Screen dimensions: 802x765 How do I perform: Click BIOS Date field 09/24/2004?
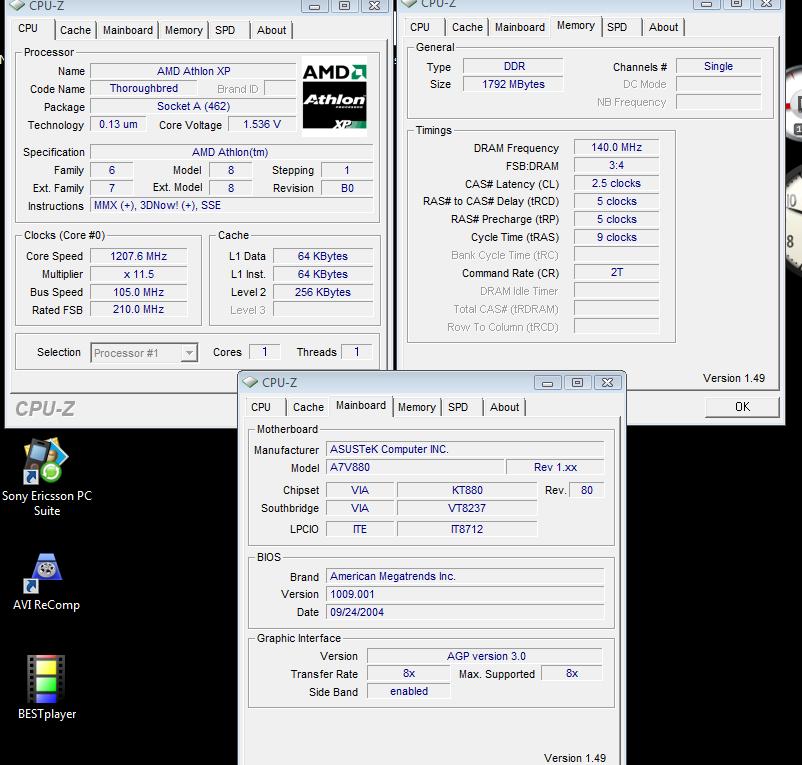pyautogui.click(x=465, y=612)
